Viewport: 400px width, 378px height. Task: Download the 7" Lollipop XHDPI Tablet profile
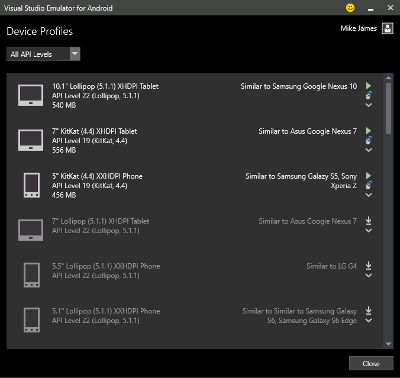(x=368, y=221)
